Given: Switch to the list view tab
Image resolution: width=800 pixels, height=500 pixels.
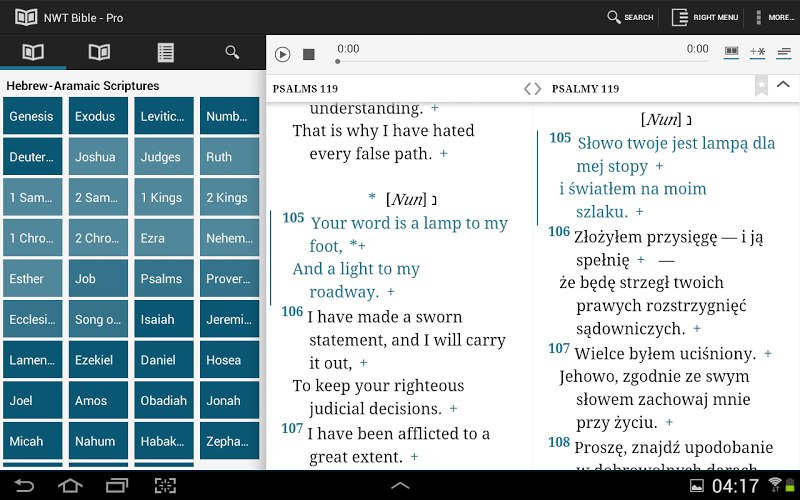Looking at the screenshot, I should [x=166, y=52].
